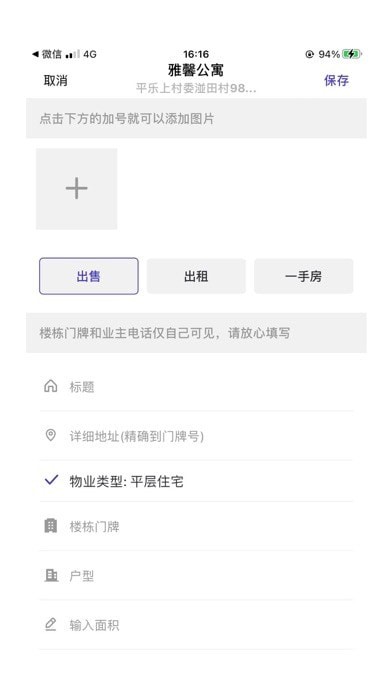Select the 一手房 listing type
Viewport: 392px width, 696px height.
point(304,276)
